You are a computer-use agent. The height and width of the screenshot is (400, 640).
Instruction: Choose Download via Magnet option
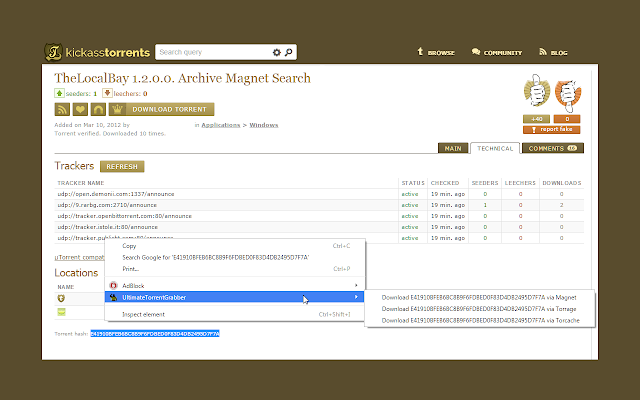pos(480,298)
